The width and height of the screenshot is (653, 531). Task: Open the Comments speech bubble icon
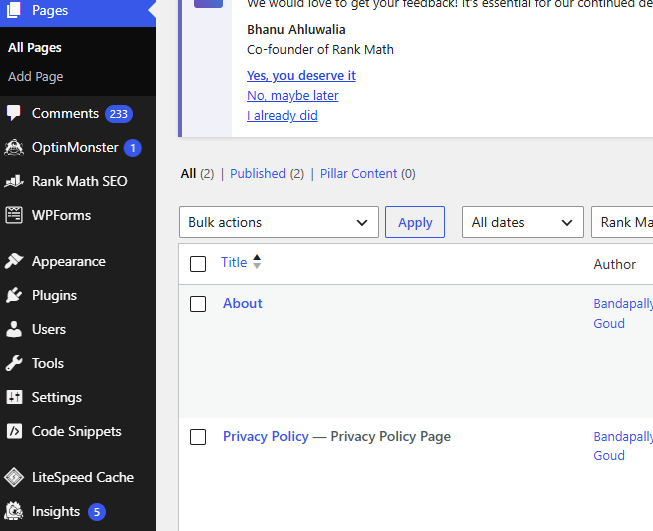(14, 113)
